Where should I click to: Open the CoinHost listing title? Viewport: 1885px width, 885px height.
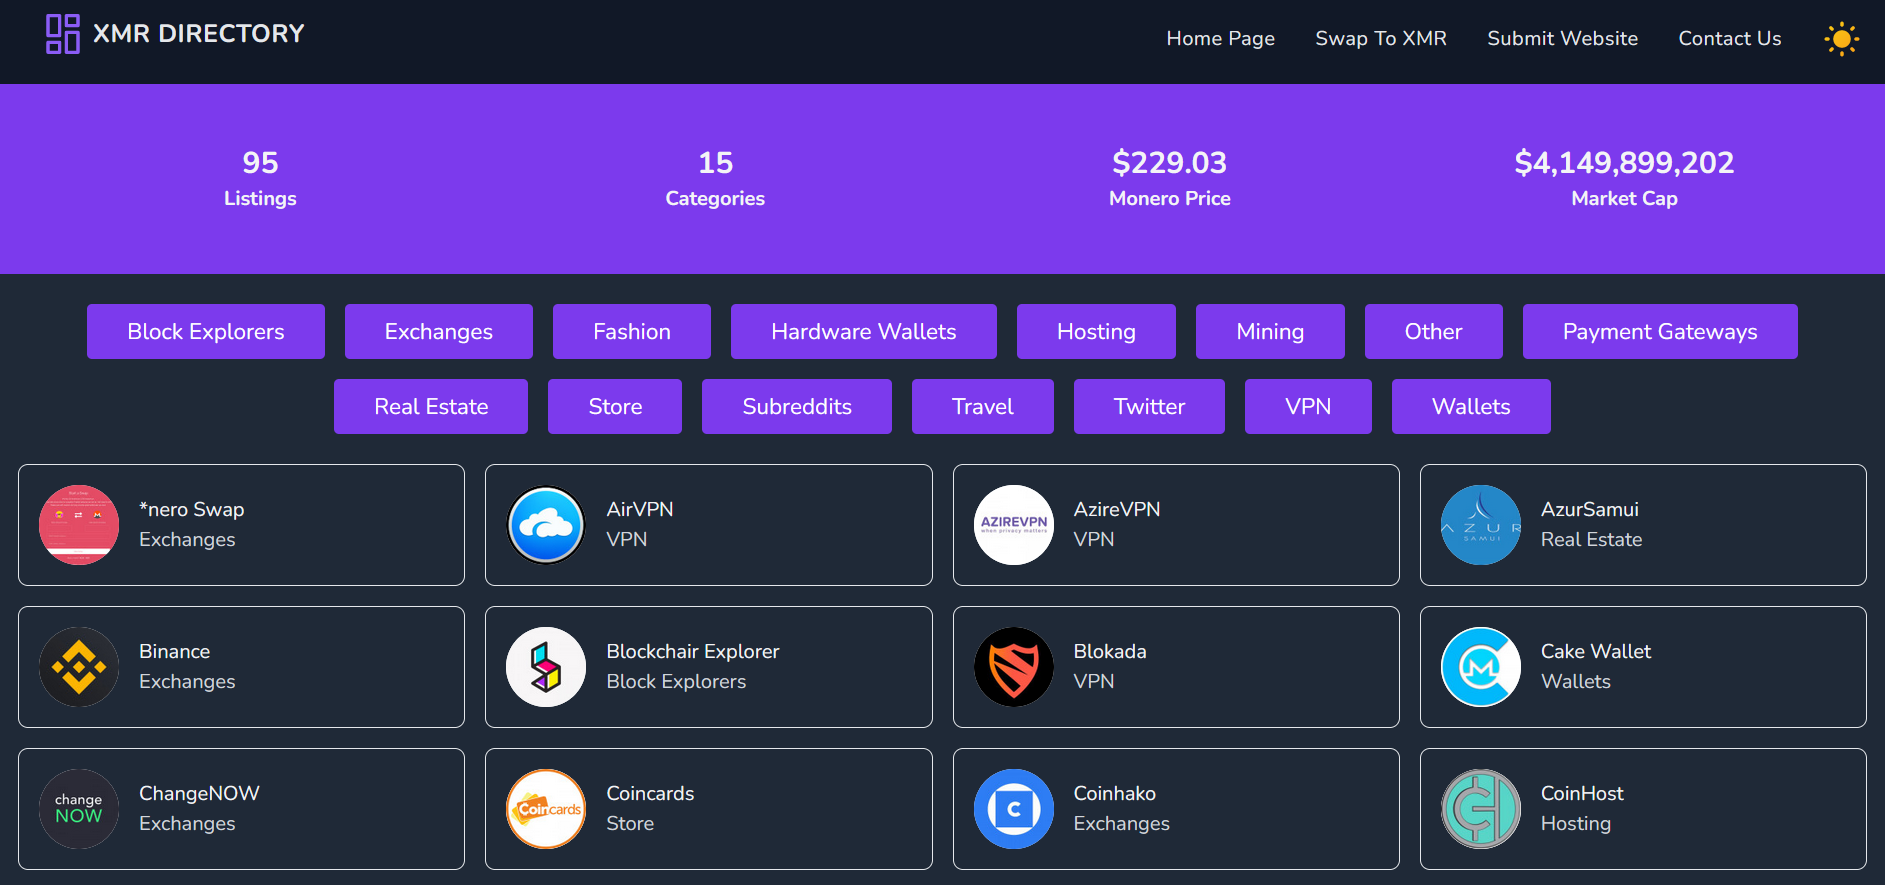(x=1582, y=793)
